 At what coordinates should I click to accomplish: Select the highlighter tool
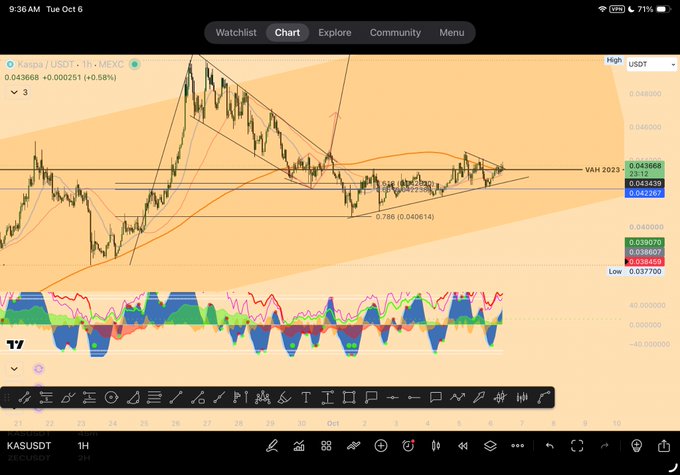pyautogui.click(x=284, y=397)
